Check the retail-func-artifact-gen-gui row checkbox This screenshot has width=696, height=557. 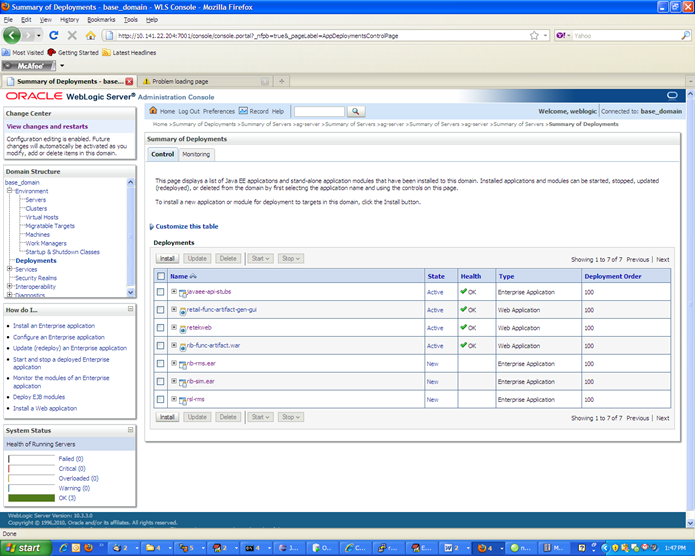161,310
